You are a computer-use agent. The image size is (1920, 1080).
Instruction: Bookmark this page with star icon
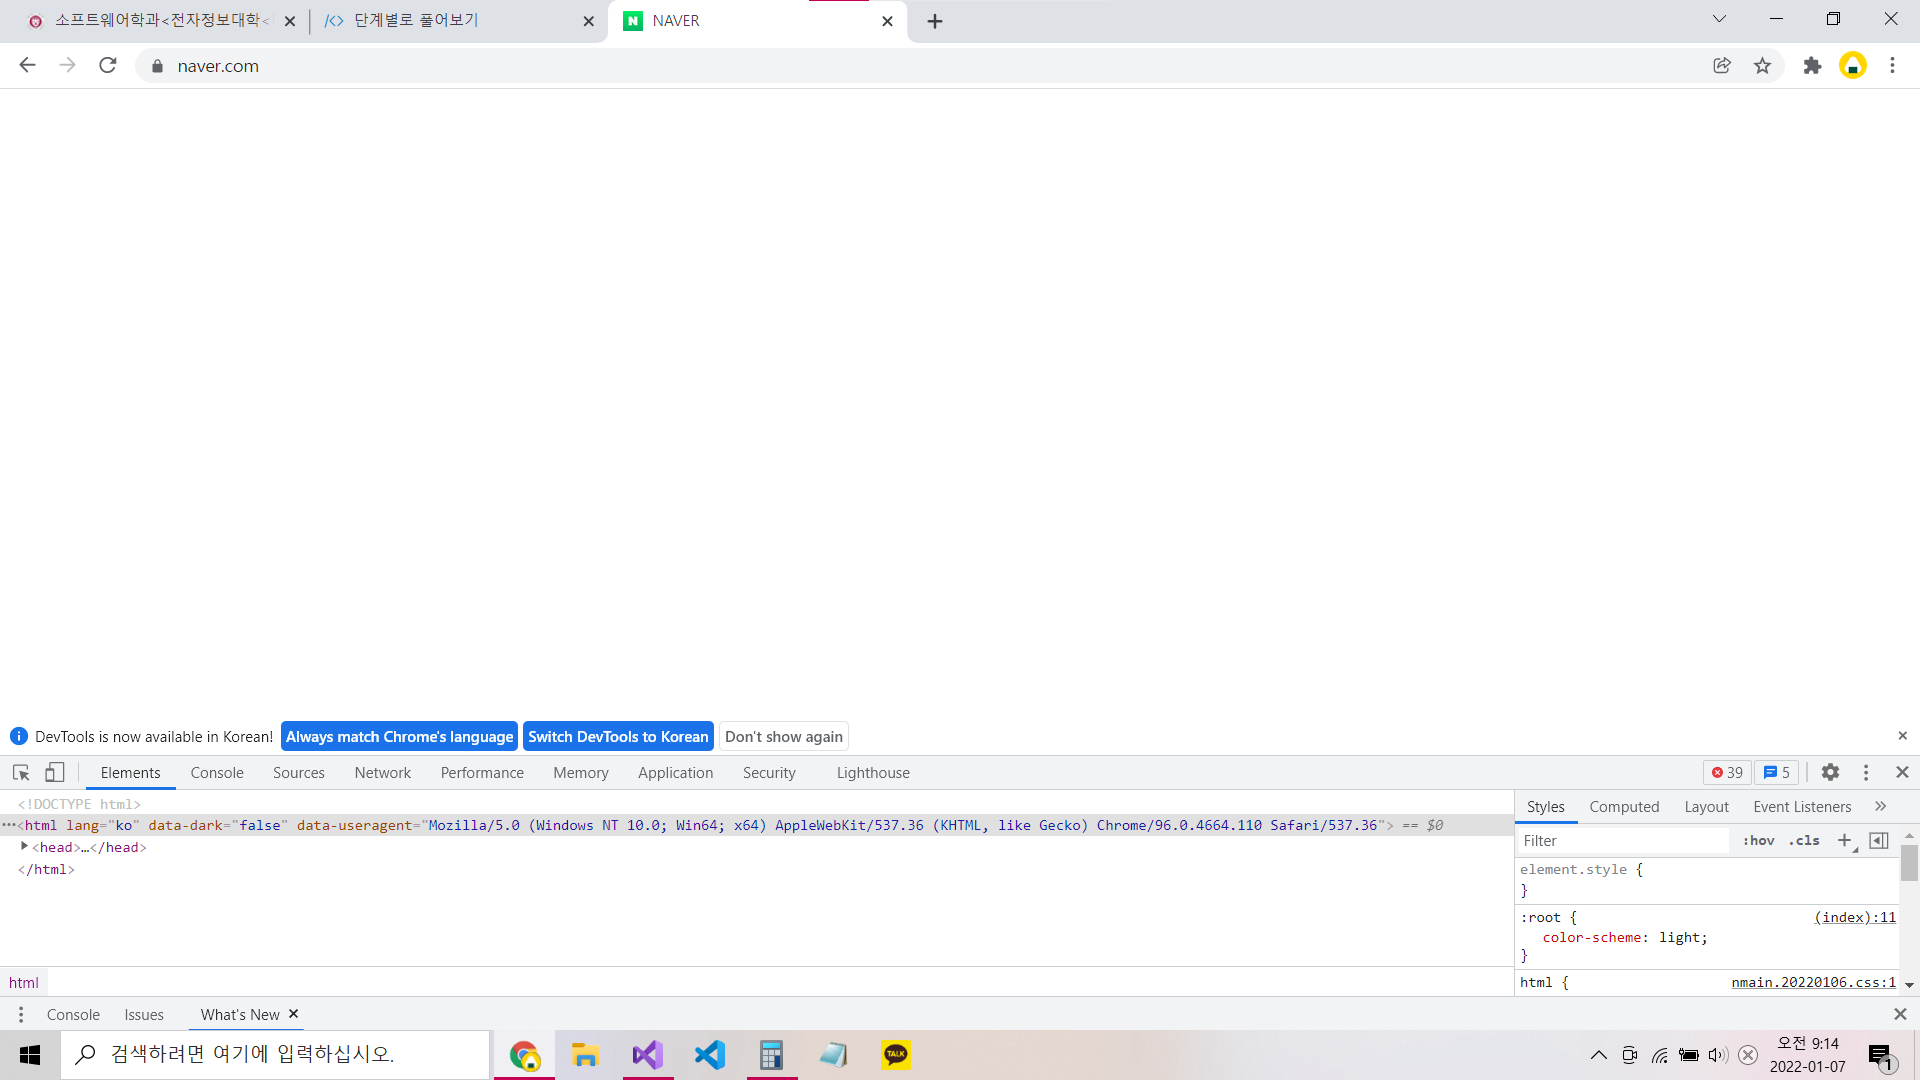[1762, 66]
